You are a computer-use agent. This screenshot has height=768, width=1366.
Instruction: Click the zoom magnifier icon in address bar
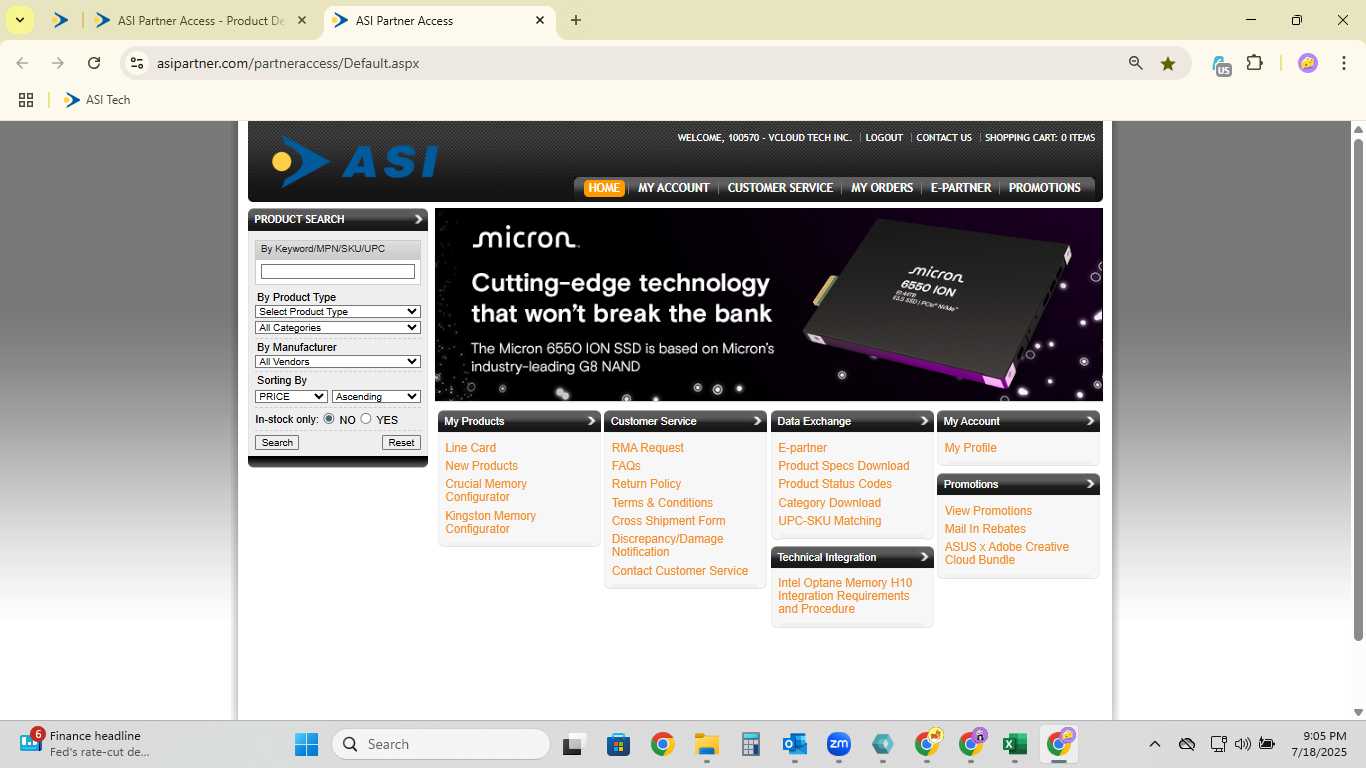[x=1135, y=63]
